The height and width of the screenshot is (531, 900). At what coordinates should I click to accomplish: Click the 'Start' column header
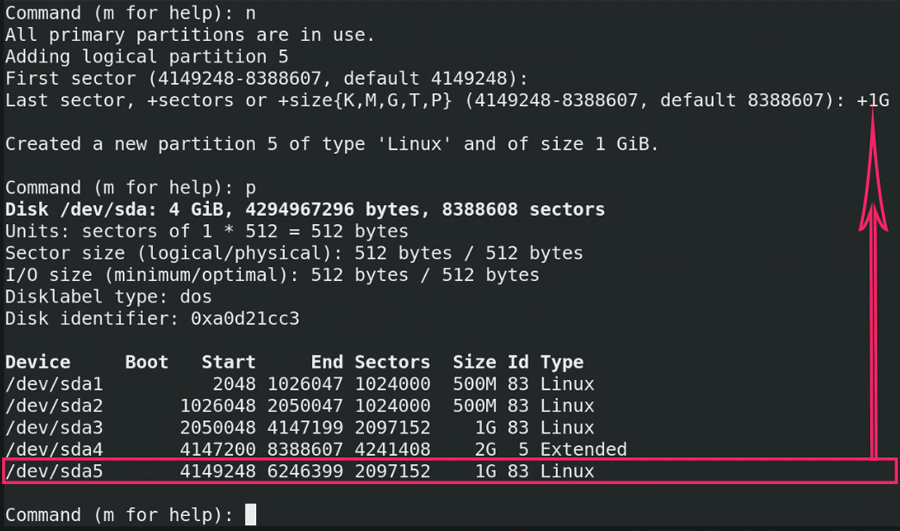(228, 362)
